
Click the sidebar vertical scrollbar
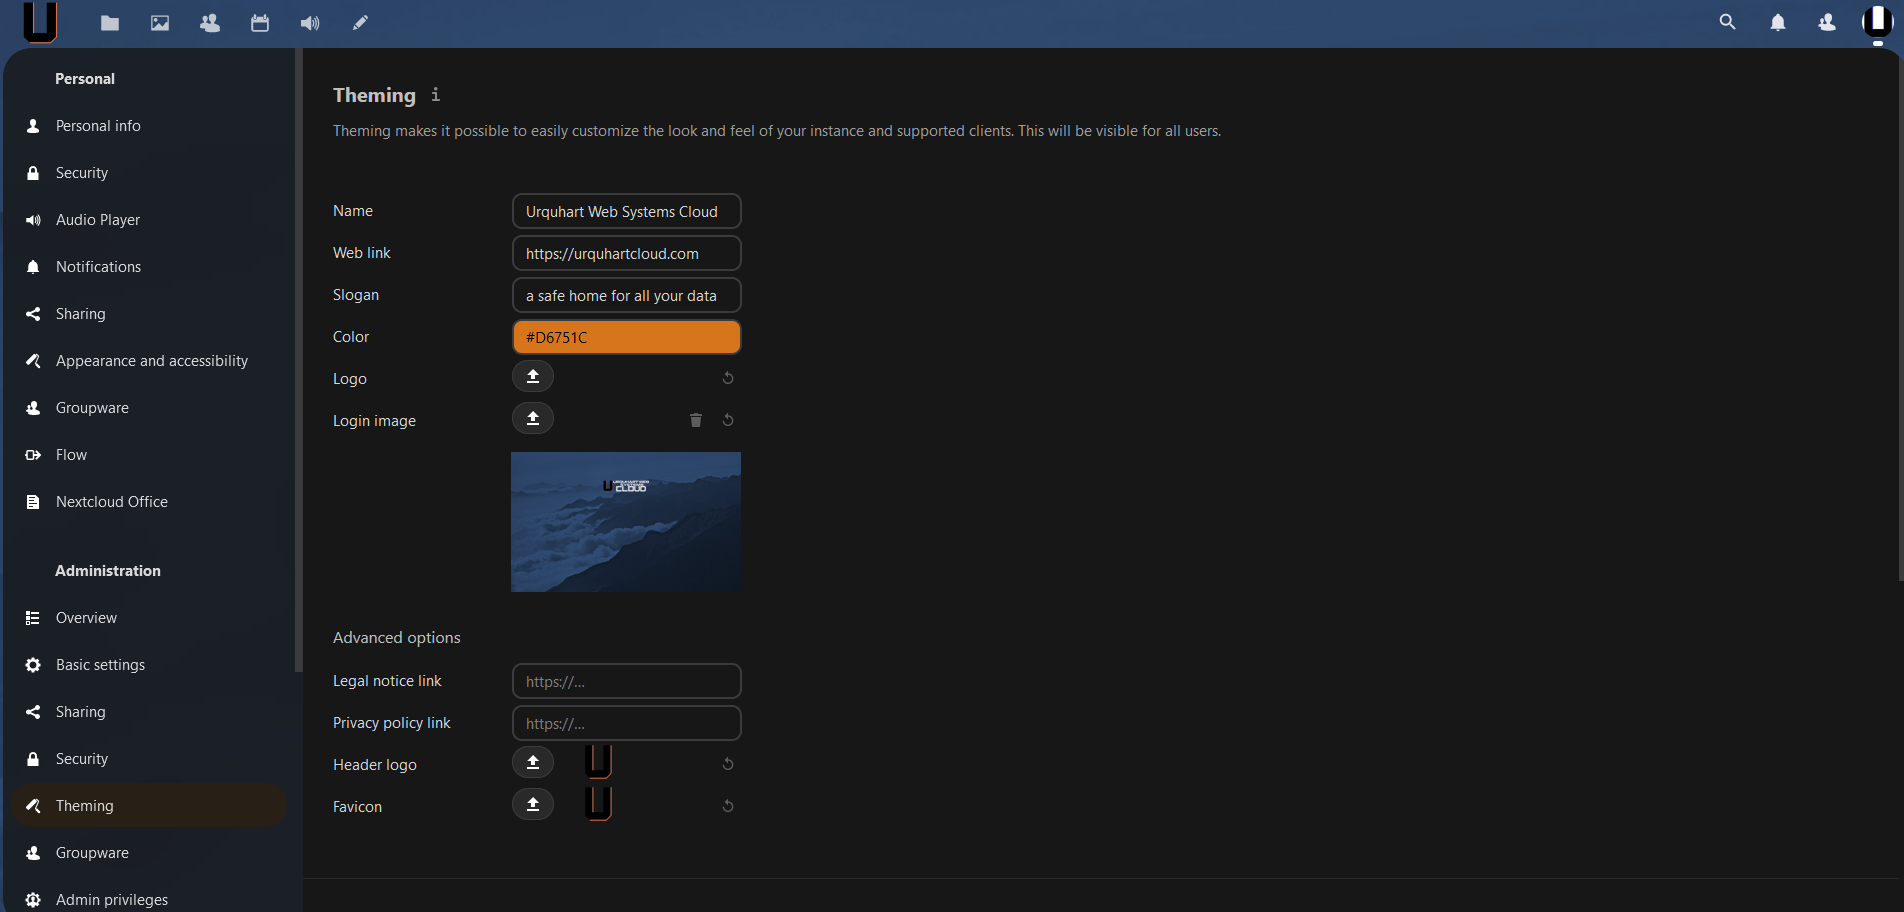pos(298,360)
